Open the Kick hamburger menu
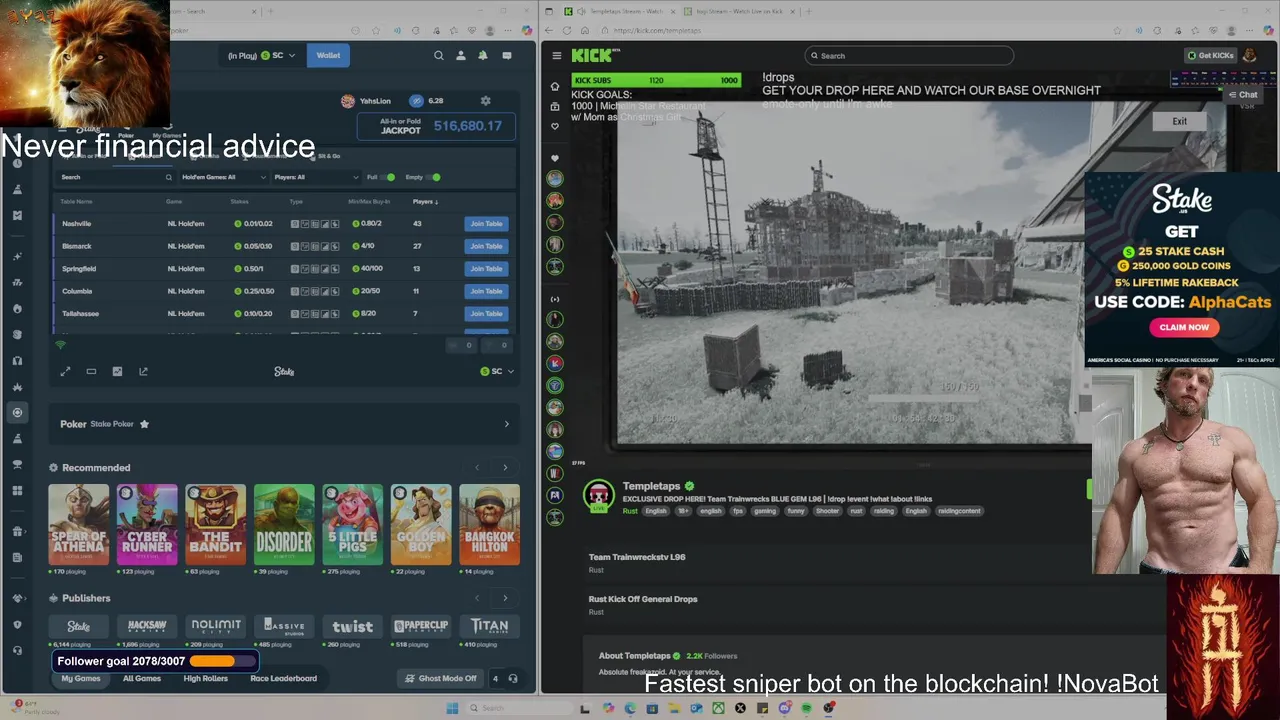This screenshot has width=1280, height=720. [x=557, y=56]
